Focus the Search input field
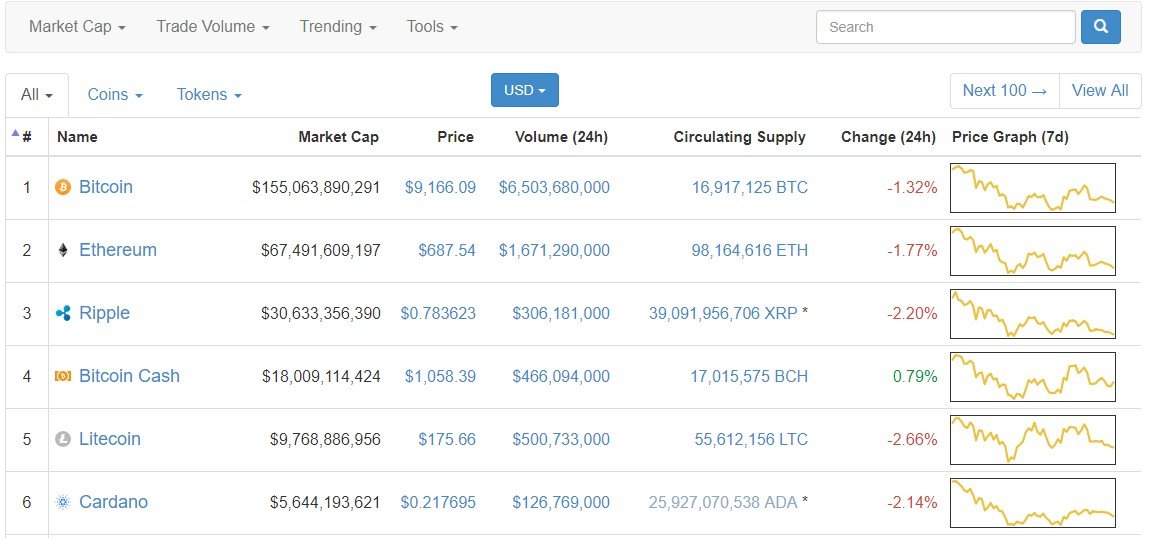Viewport: 1164px width, 538px height. point(946,27)
